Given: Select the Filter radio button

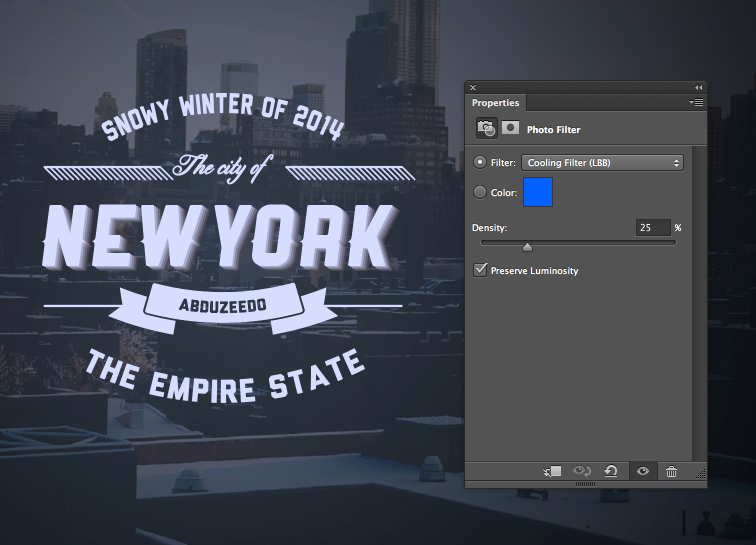Looking at the screenshot, I should coord(480,162).
